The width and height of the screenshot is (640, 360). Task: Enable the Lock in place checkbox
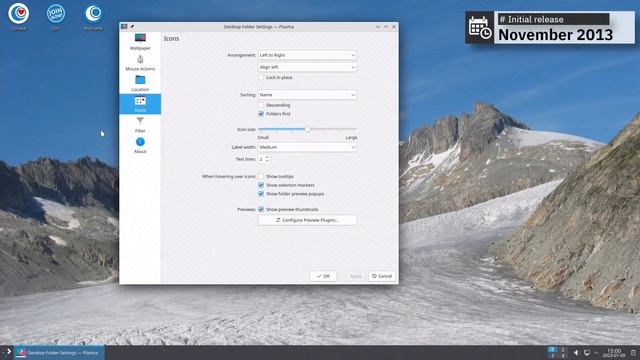pyautogui.click(x=261, y=77)
